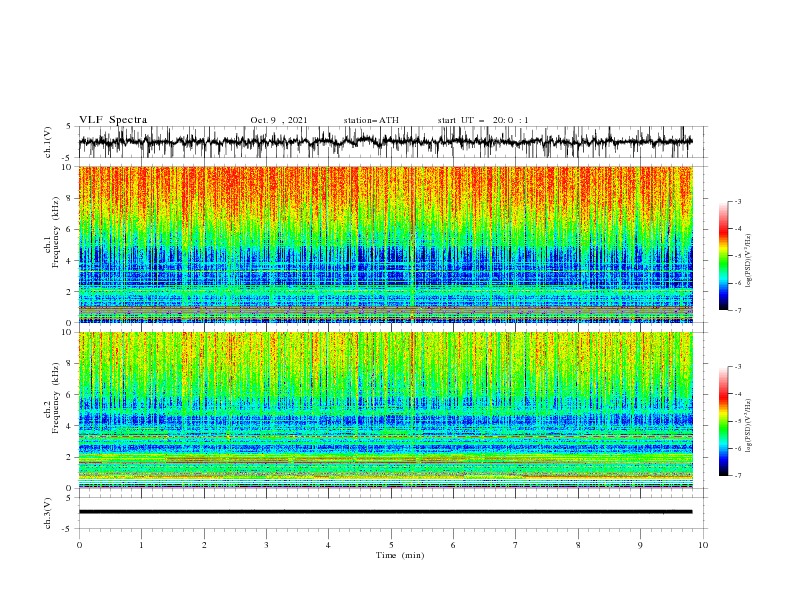Click the '-7' tick on upper color bar
The image size is (792, 612).
pos(737,310)
